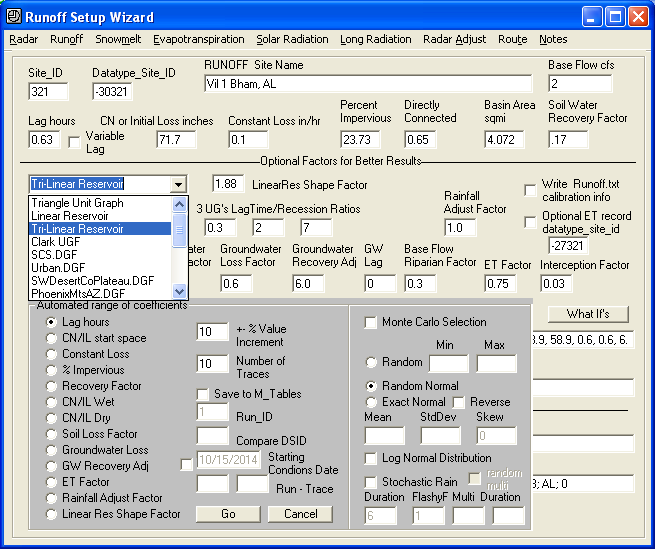Image resolution: width=655 pixels, height=549 pixels.
Task: Enable the Variable Lag checkbox
Action: pos(74,142)
